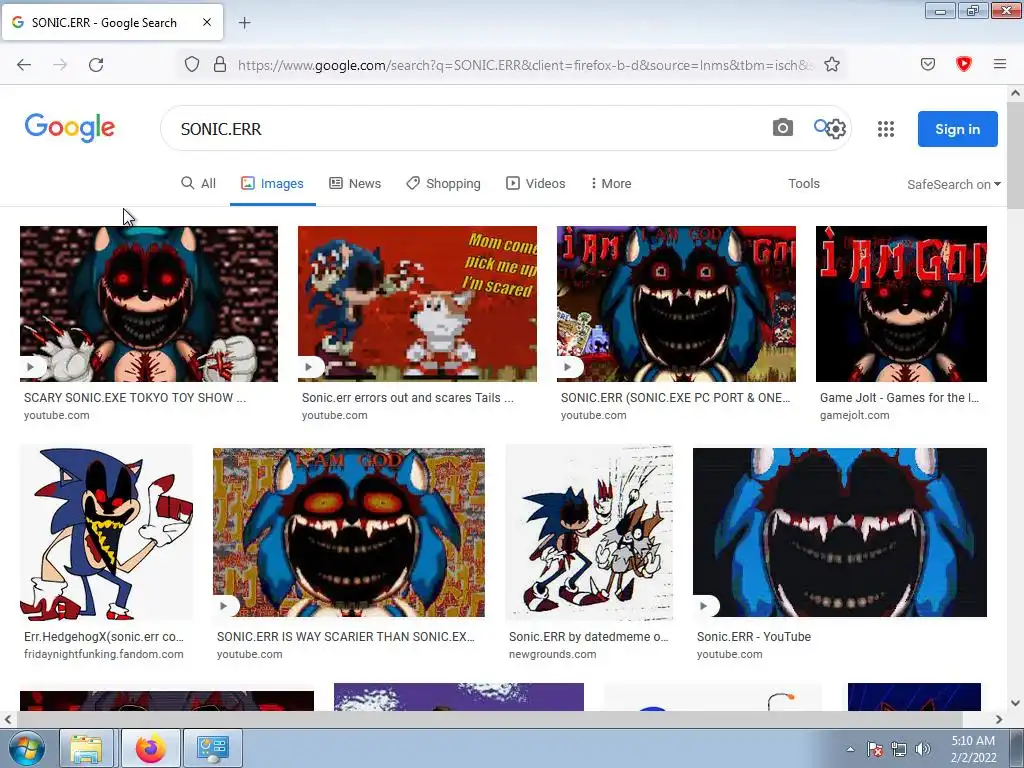Open the SCARY SONIC.EXE TOKYO TOY SHOW thumbnail
This screenshot has height=768, width=1024.
tap(149, 304)
